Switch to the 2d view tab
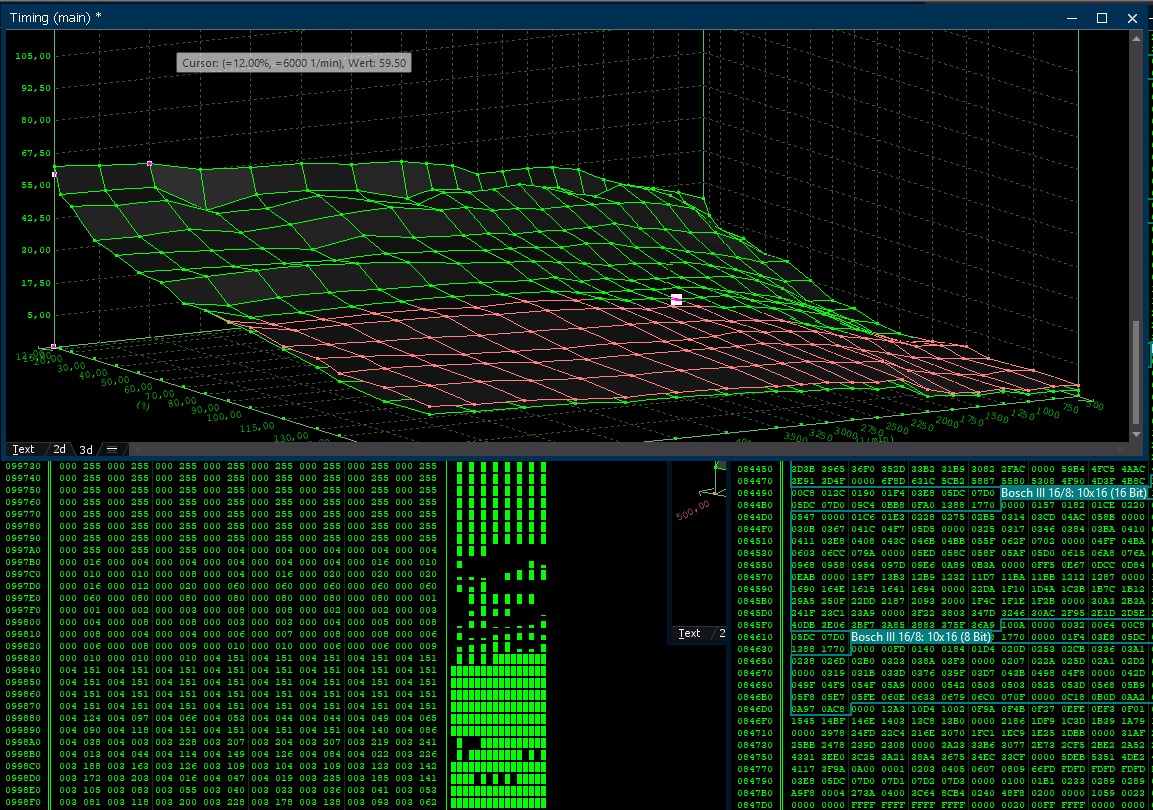The width and height of the screenshot is (1153, 810). (59, 449)
